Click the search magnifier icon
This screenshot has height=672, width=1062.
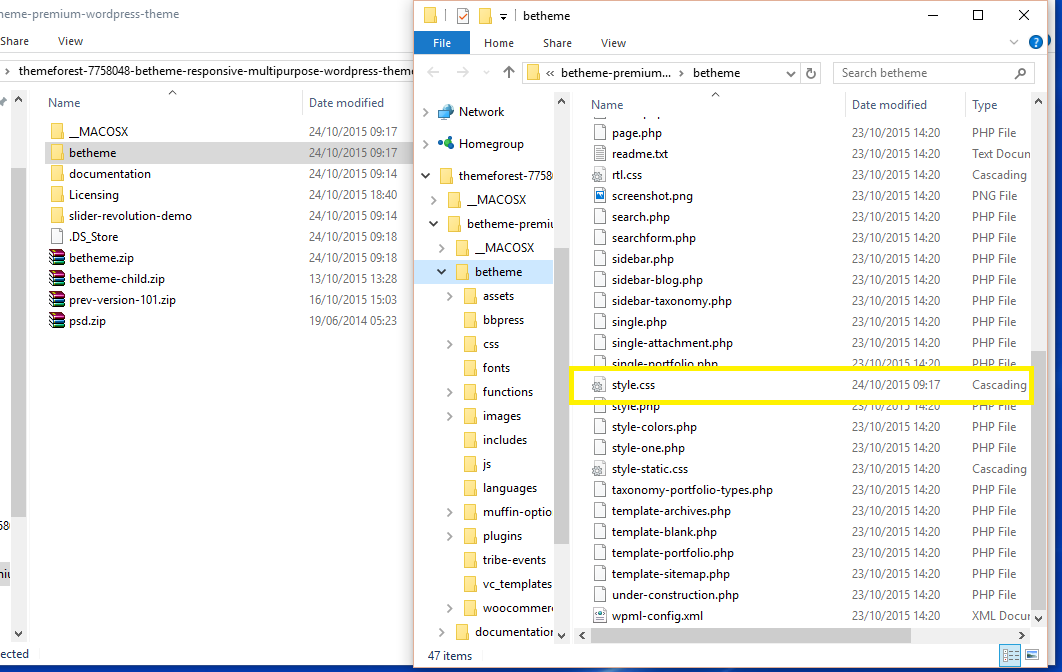1020,72
